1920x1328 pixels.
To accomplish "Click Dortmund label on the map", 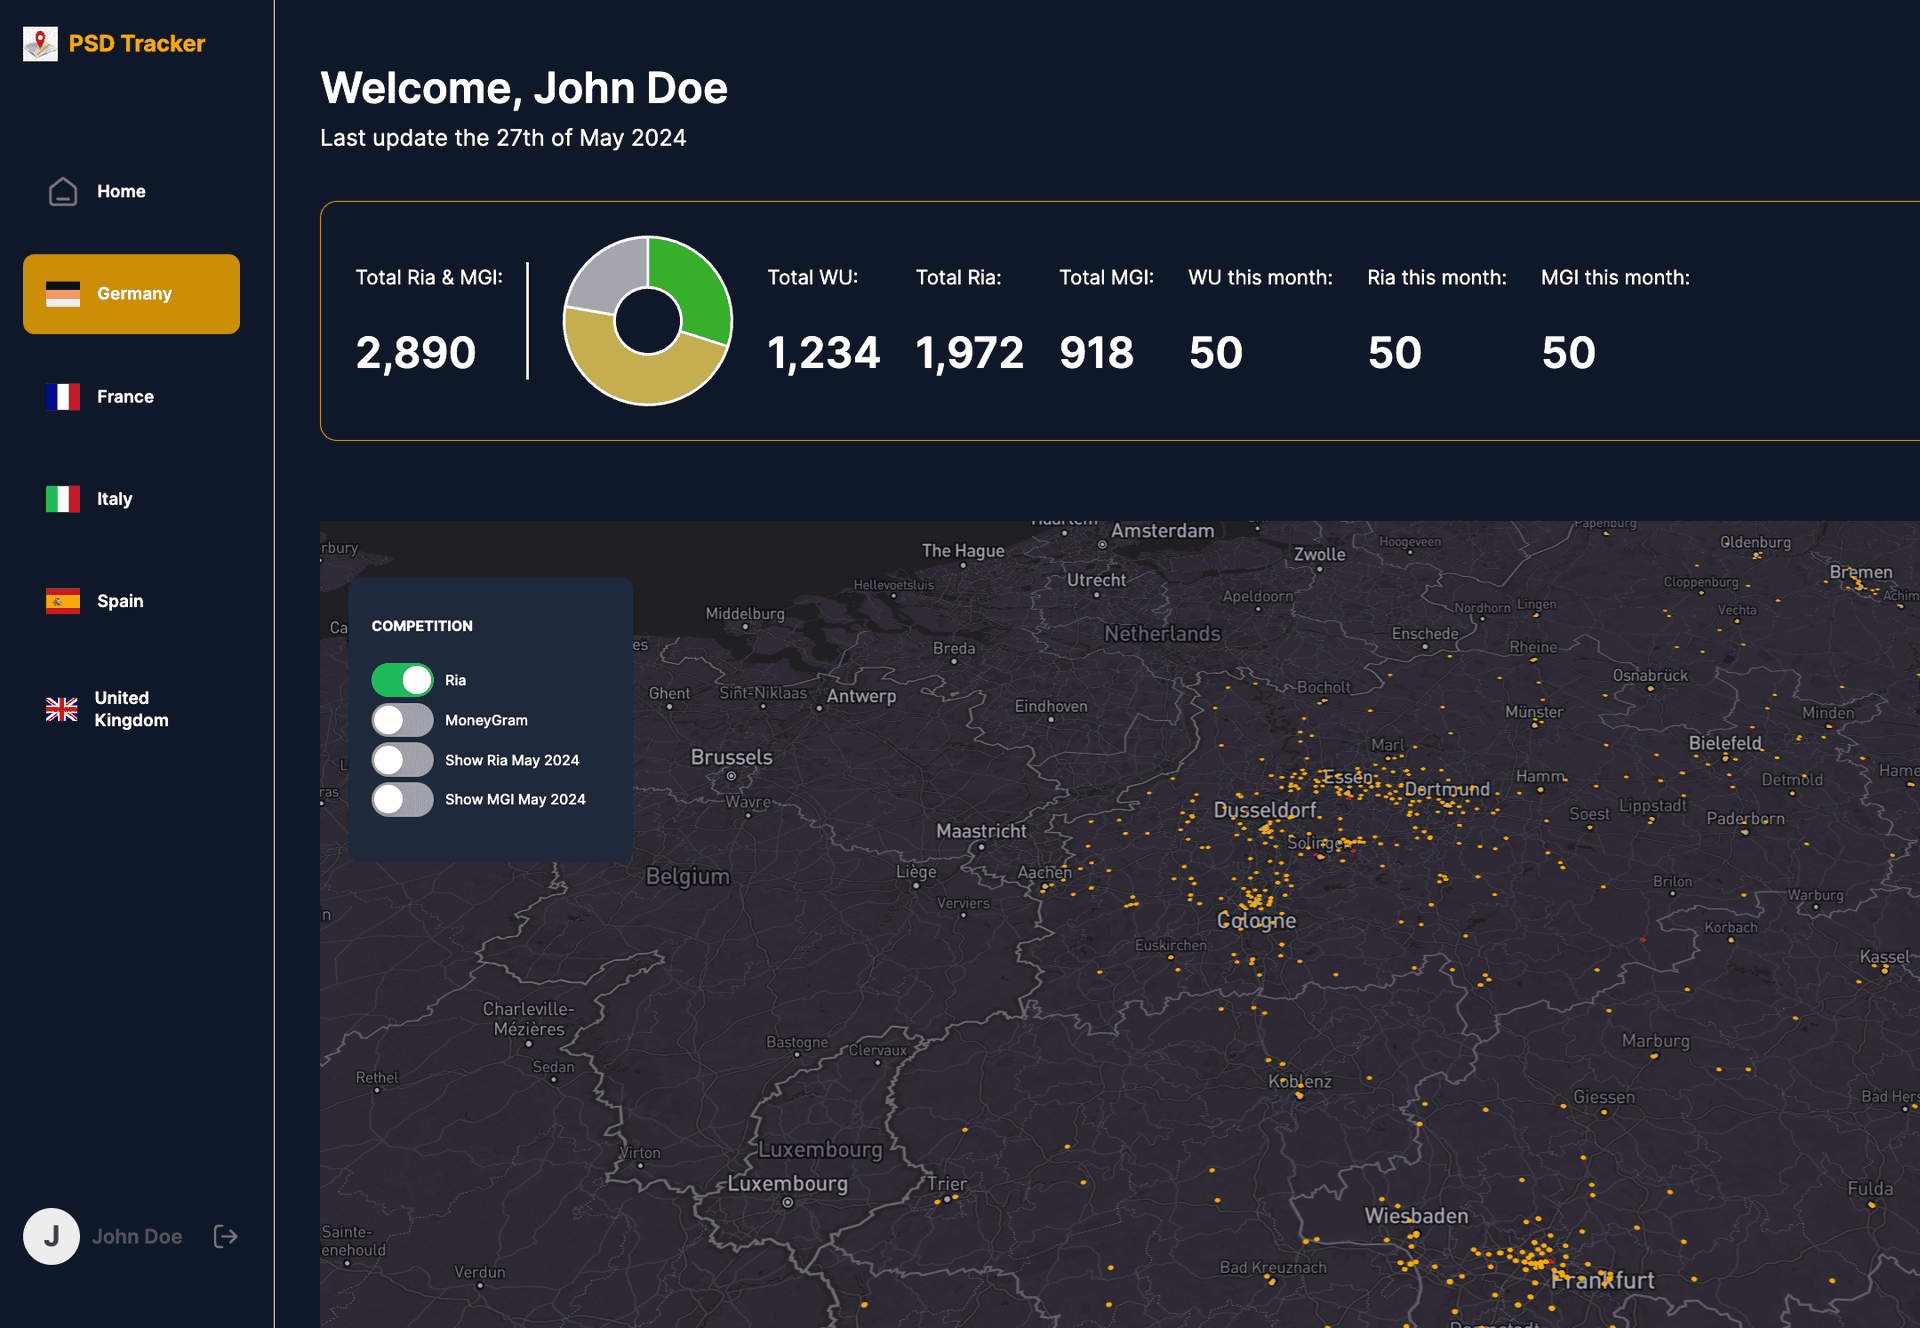I will pyautogui.click(x=1447, y=789).
